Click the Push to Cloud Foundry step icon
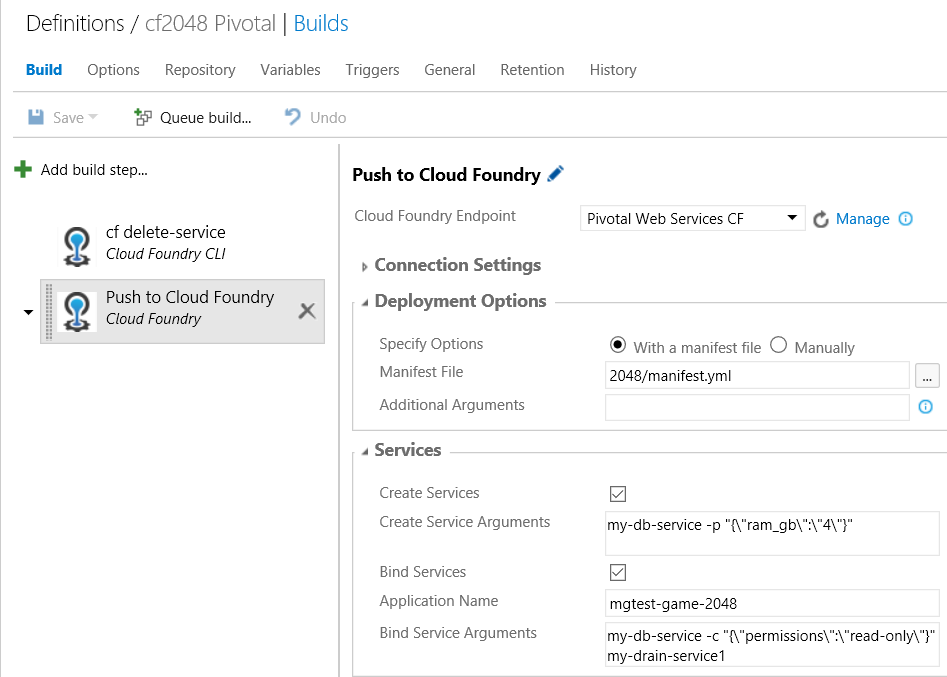Image resolution: width=947 pixels, height=677 pixels. 77,311
